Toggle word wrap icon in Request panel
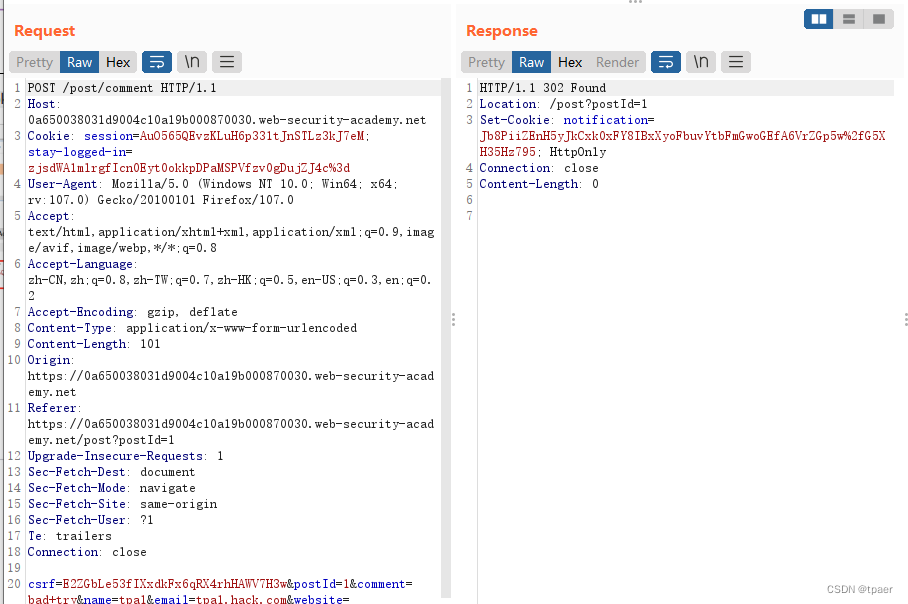908x604 pixels. click(157, 62)
